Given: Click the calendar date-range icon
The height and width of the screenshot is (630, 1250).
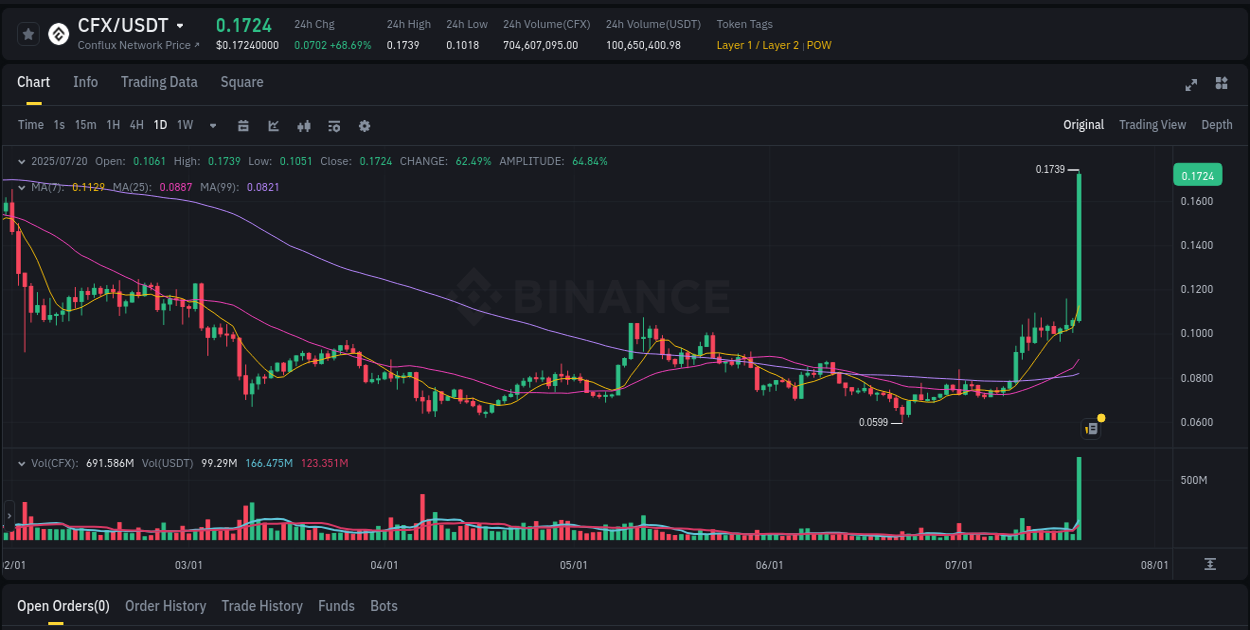Looking at the screenshot, I should pos(243,126).
